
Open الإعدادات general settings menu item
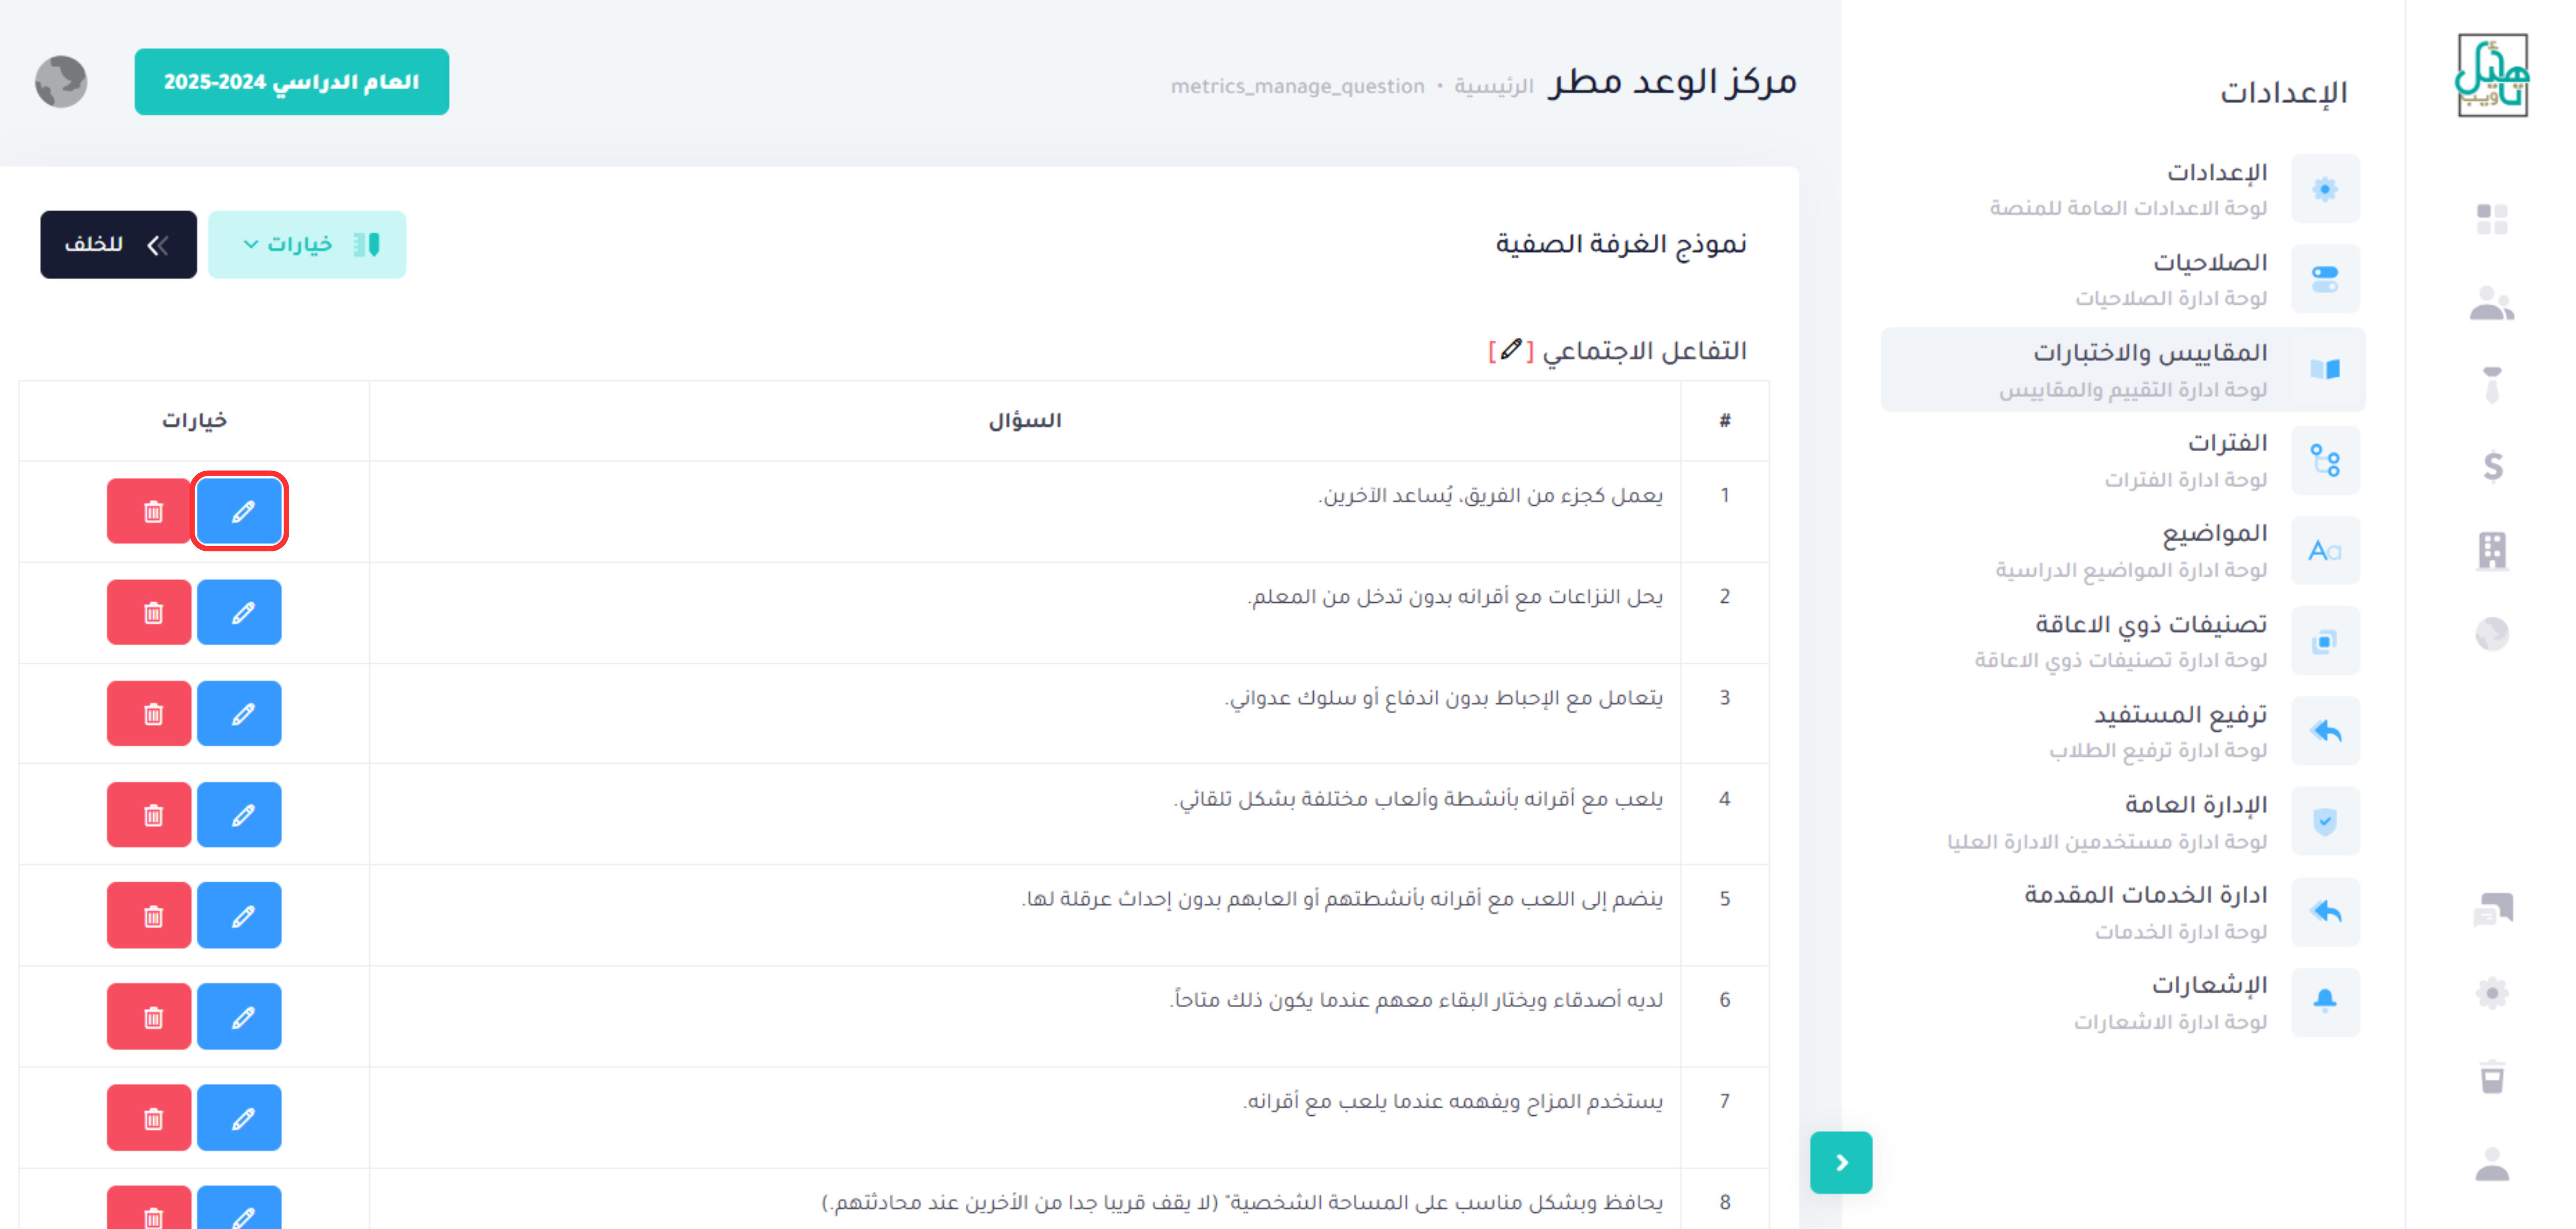coord(2123,189)
